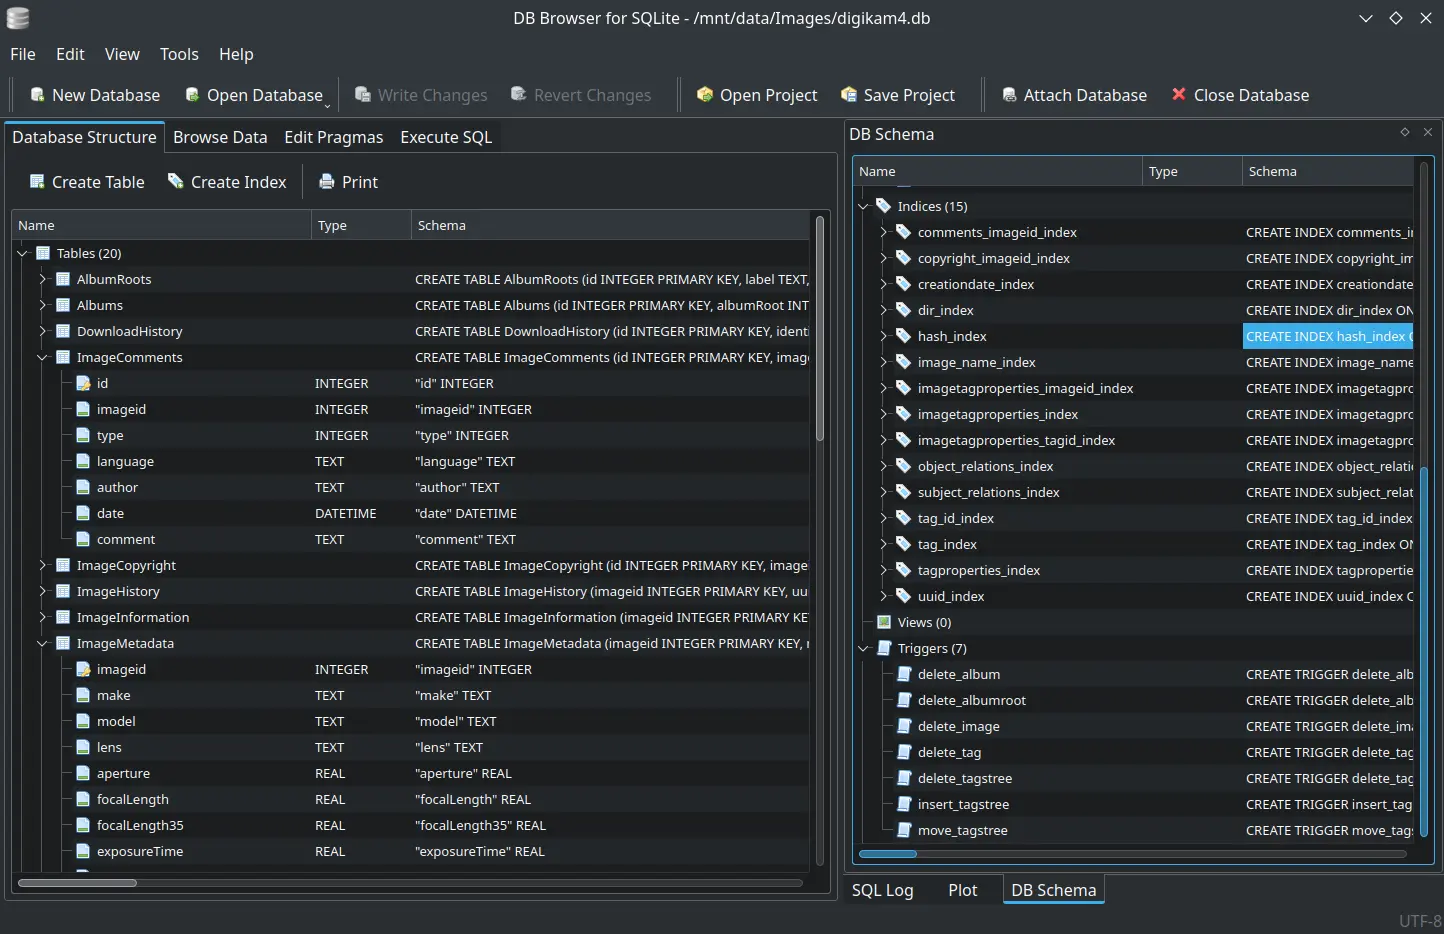Image resolution: width=1444 pixels, height=934 pixels.
Task: Open the File menu
Action: (23, 54)
